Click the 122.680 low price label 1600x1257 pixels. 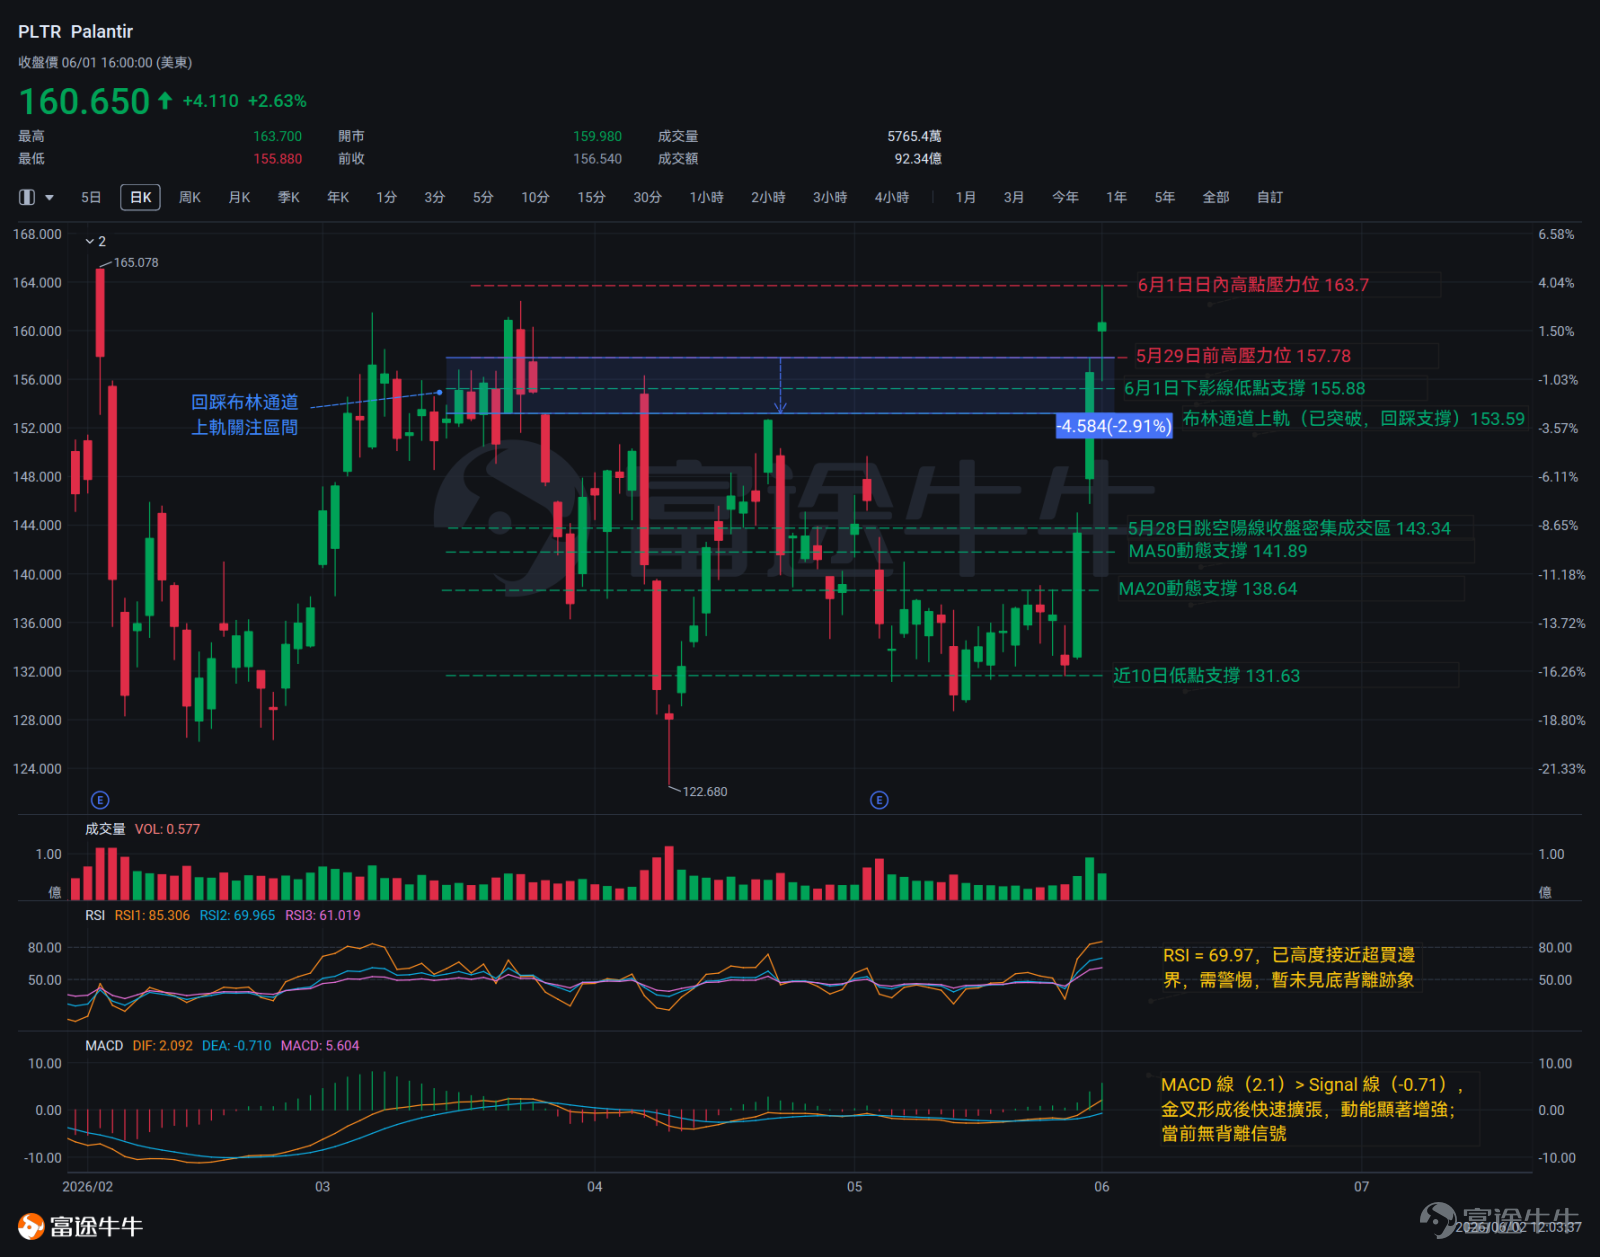[x=705, y=792]
